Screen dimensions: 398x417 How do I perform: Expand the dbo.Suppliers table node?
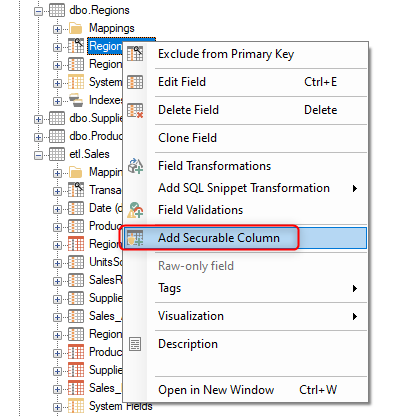[39, 119]
